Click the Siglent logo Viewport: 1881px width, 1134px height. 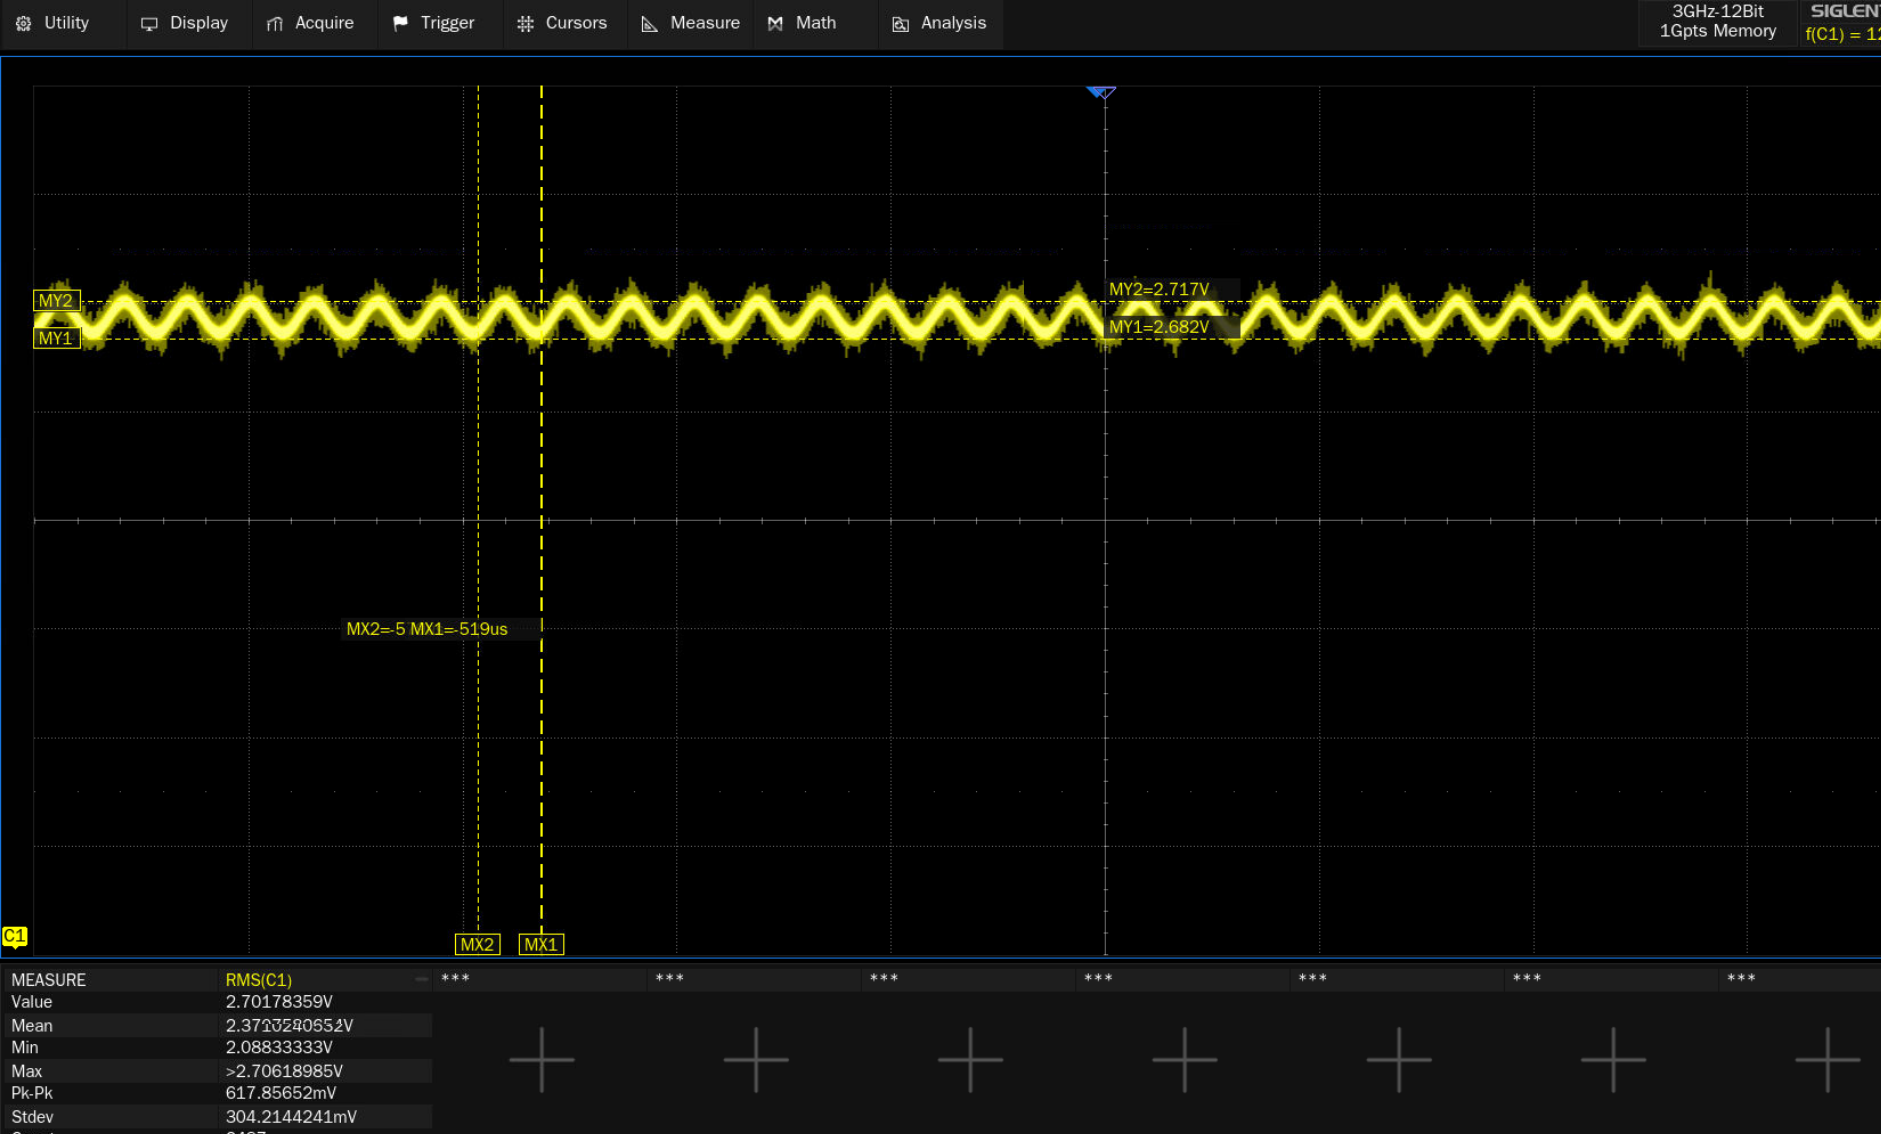click(x=1844, y=11)
